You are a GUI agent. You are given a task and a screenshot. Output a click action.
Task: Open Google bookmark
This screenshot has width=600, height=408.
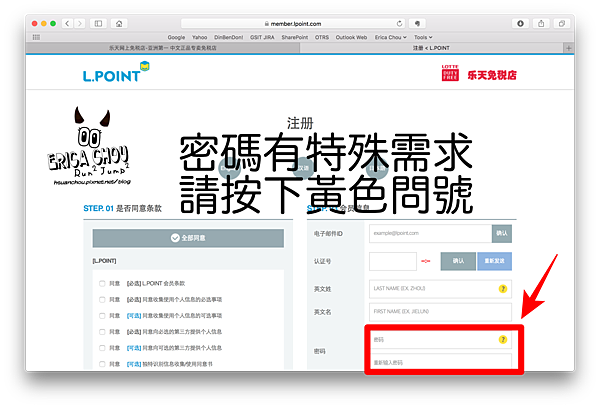(176, 37)
